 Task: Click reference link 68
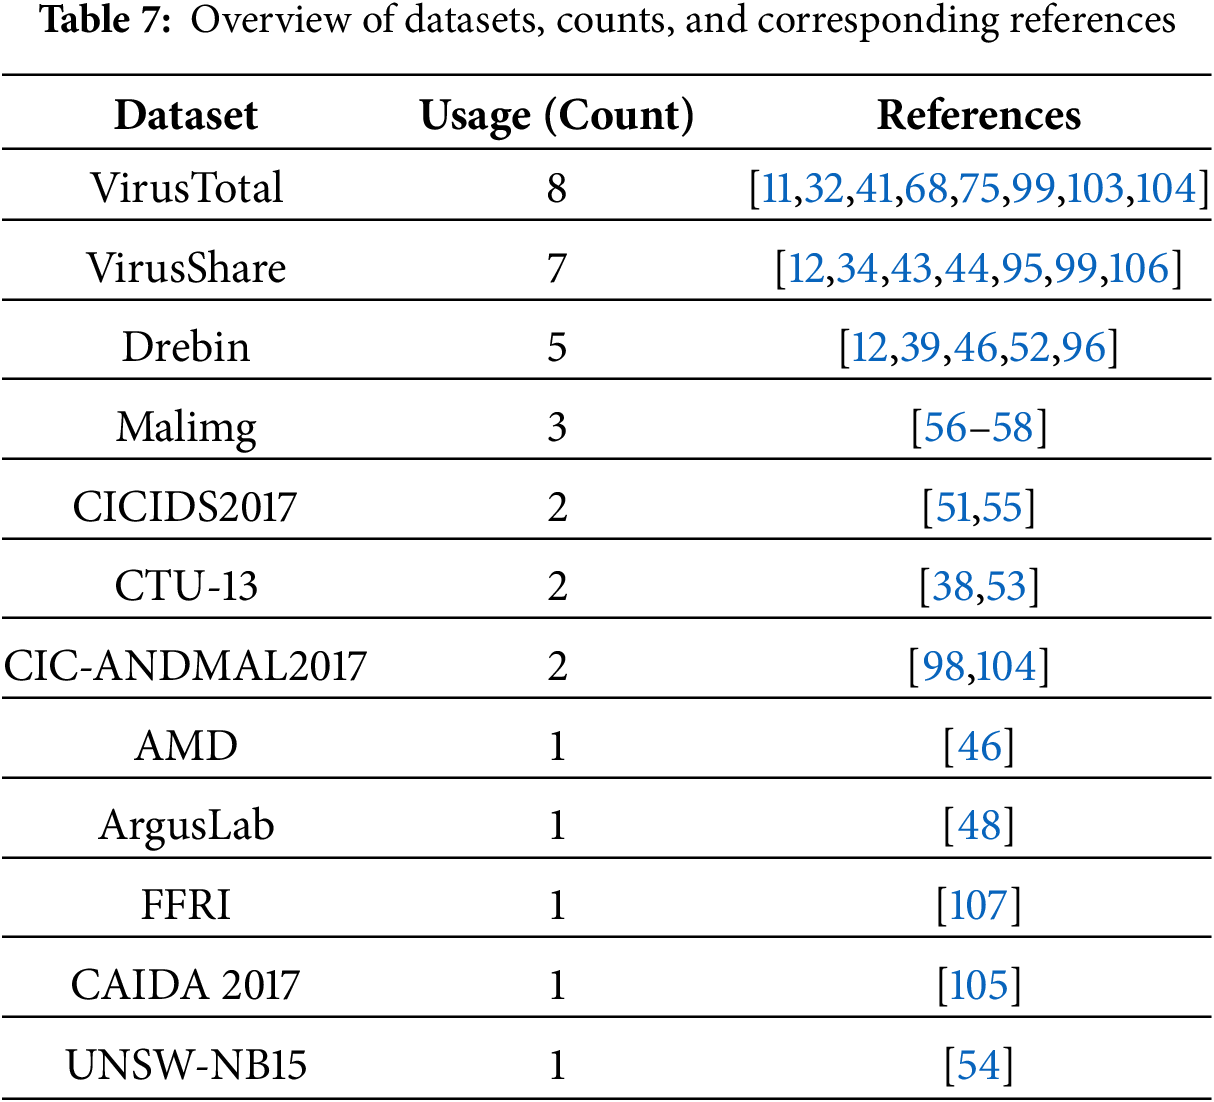click(926, 188)
